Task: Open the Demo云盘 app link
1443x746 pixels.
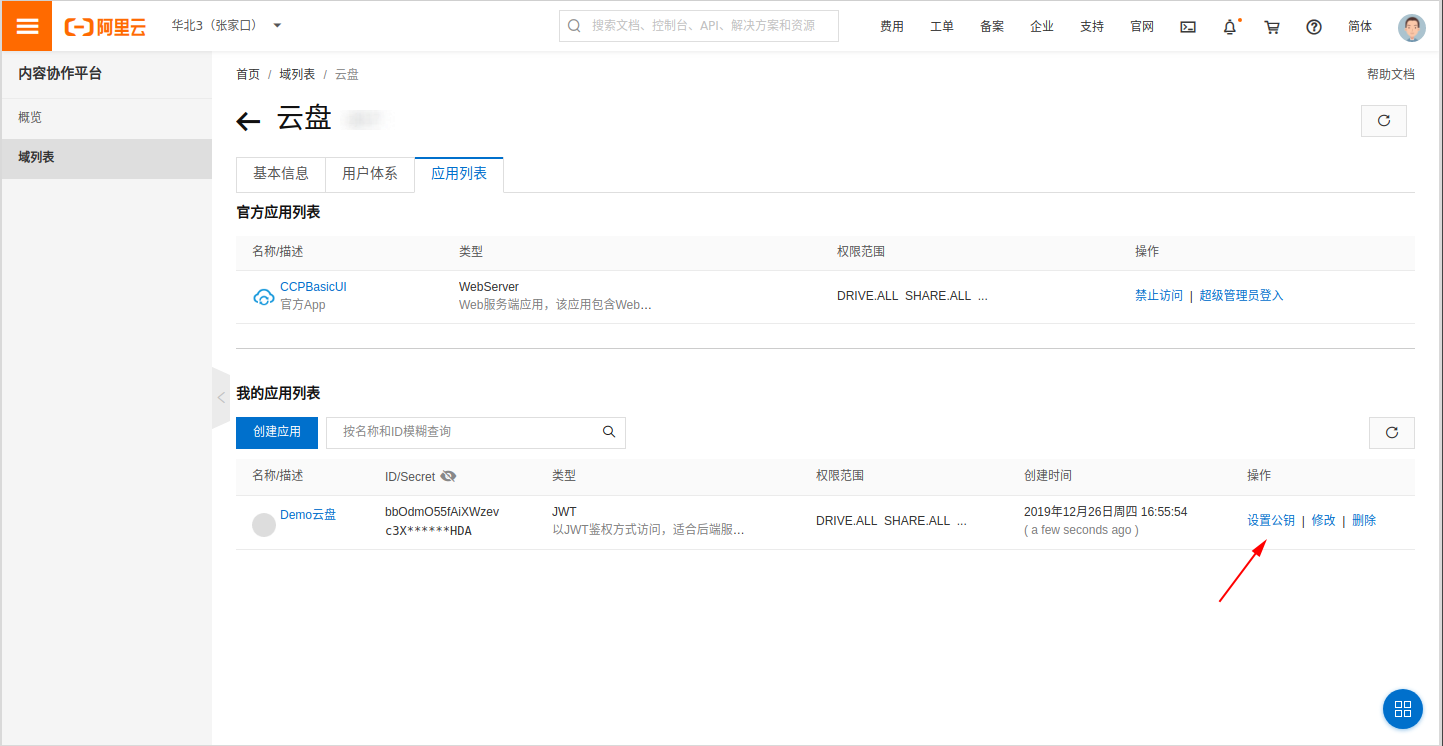Action: pos(308,515)
